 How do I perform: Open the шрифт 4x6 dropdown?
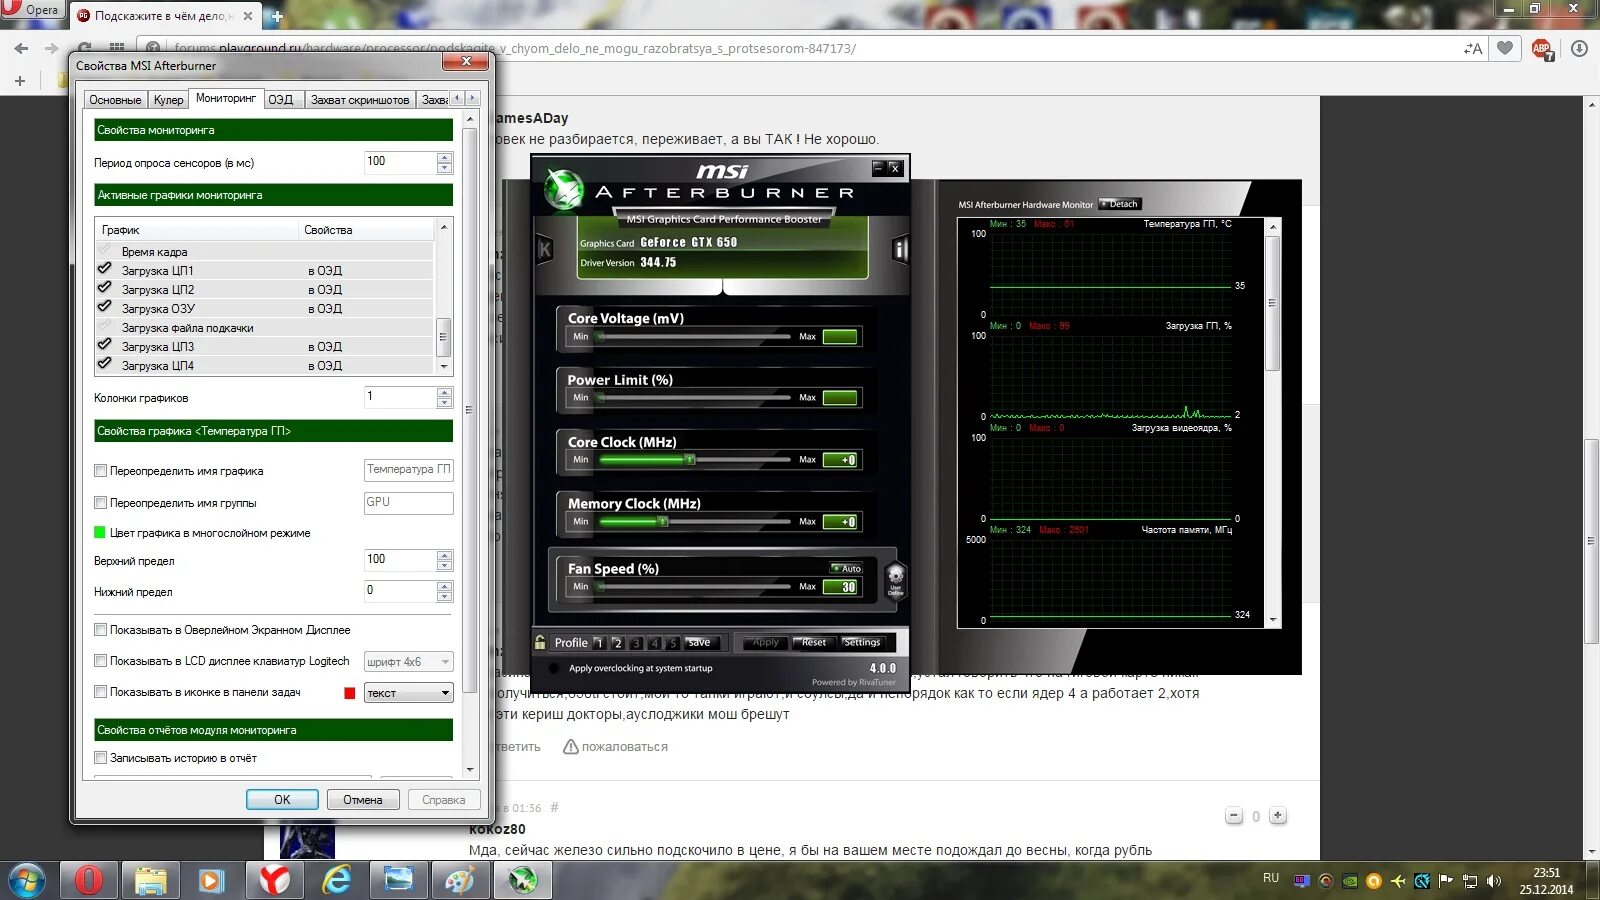coord(409,662)
